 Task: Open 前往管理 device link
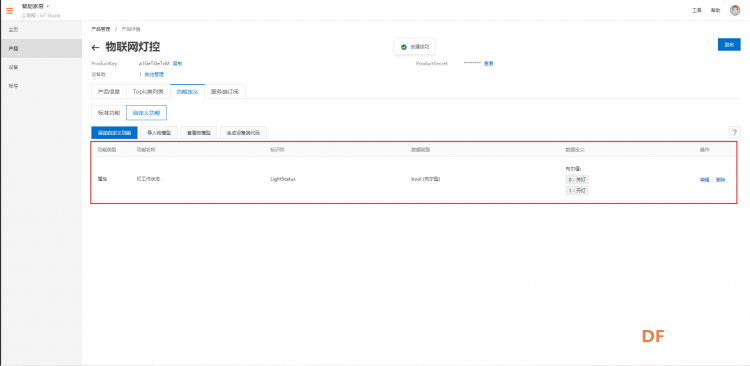pos(154,74)
